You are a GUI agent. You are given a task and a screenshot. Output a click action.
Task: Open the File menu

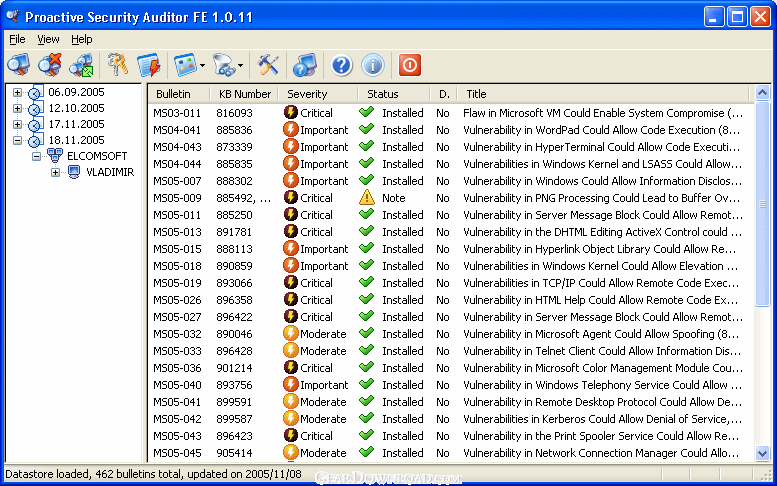point(17,39)
